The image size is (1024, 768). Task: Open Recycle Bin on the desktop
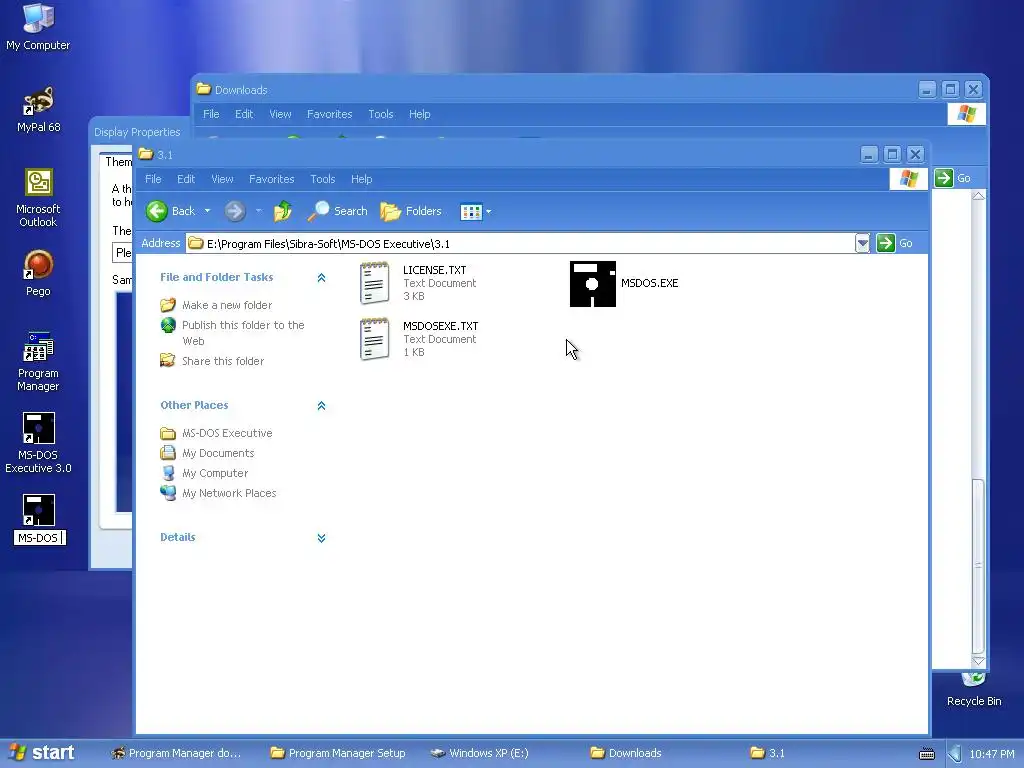[974, 690]
